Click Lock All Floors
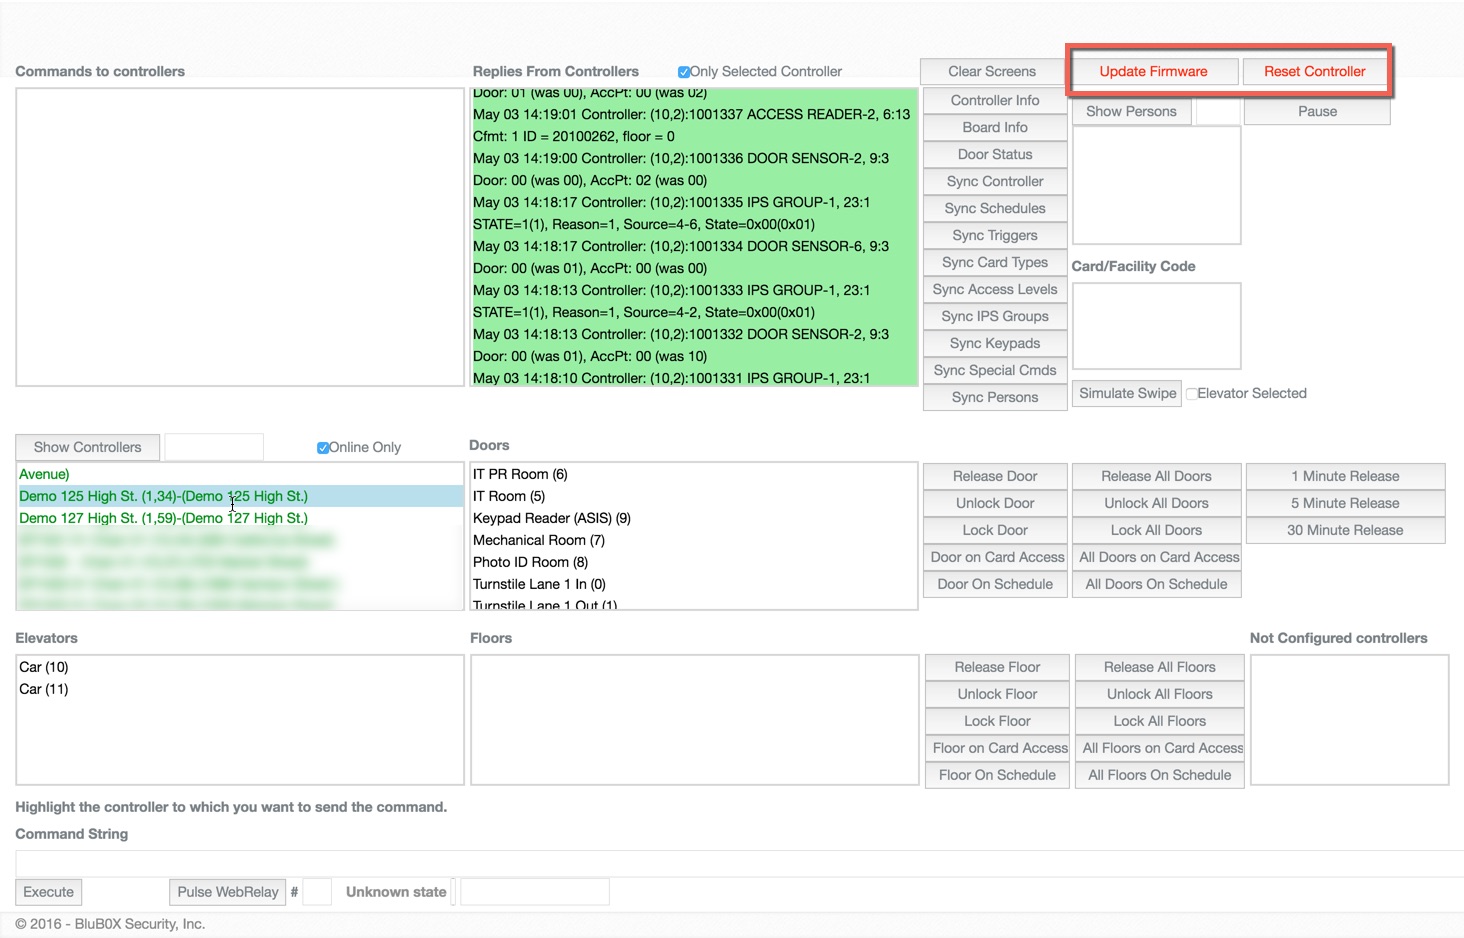The width and height of the screenshot is (1464, 938). (1159, 721)
